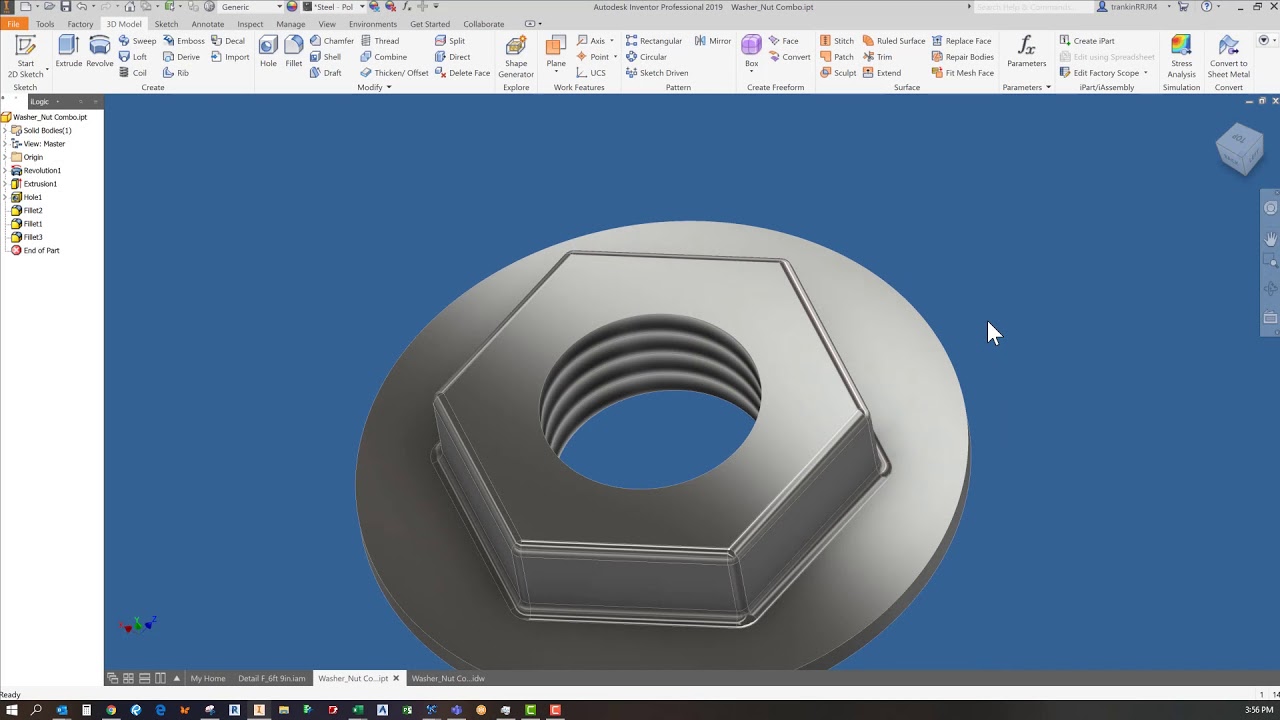Expand the Origin folder
This screenshot has height=720, width=1280.
pos(5,157)
